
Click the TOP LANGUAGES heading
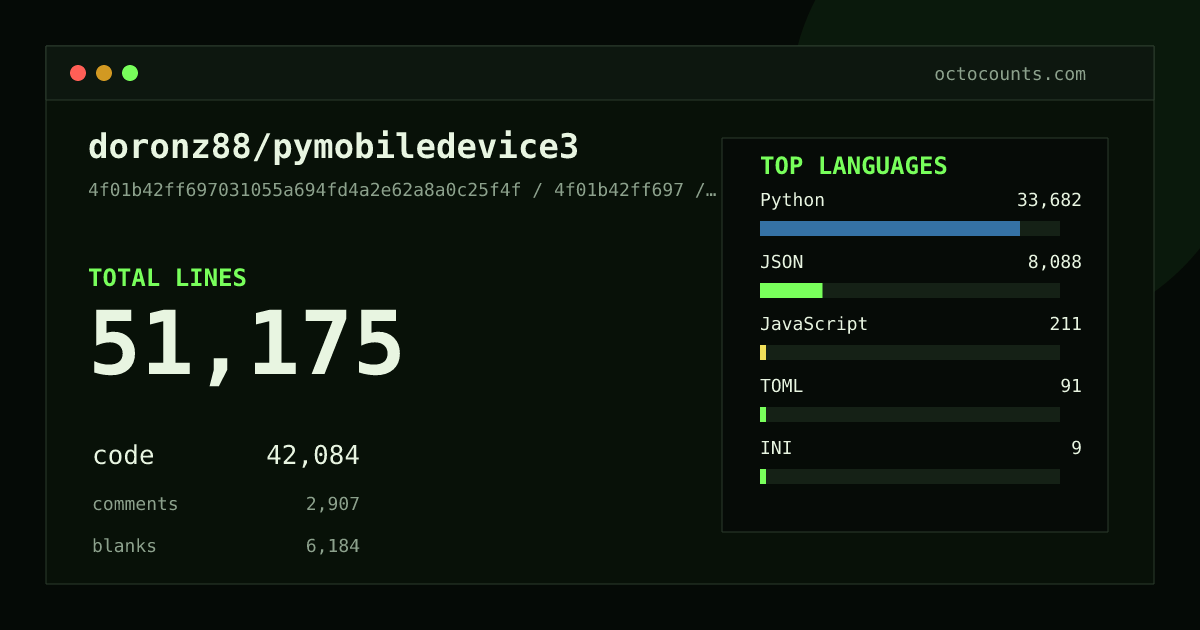click(x=853, y=166)
